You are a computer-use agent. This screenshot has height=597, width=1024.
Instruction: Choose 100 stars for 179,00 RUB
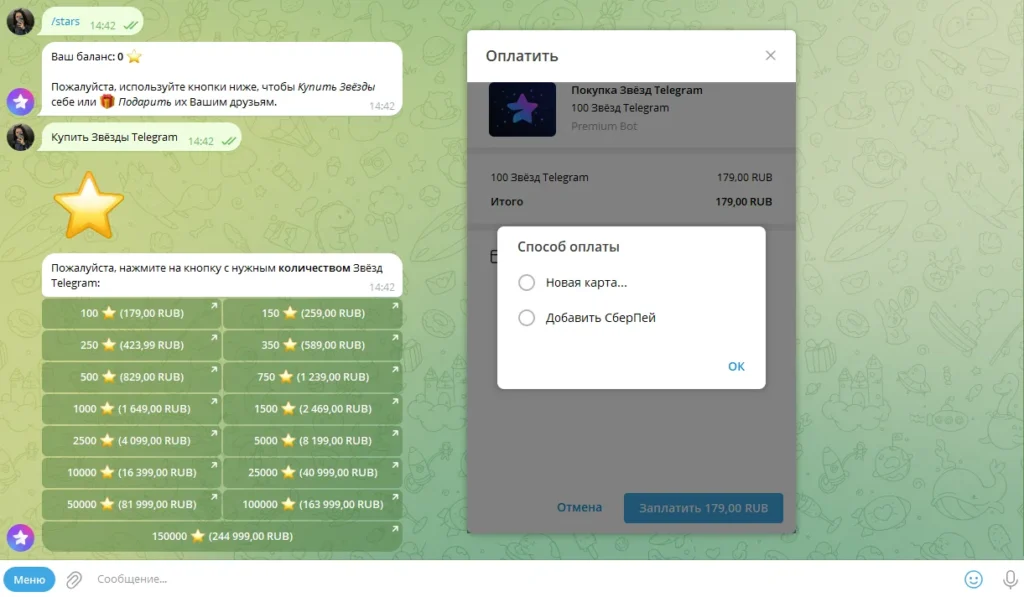[x=131, y=313]
